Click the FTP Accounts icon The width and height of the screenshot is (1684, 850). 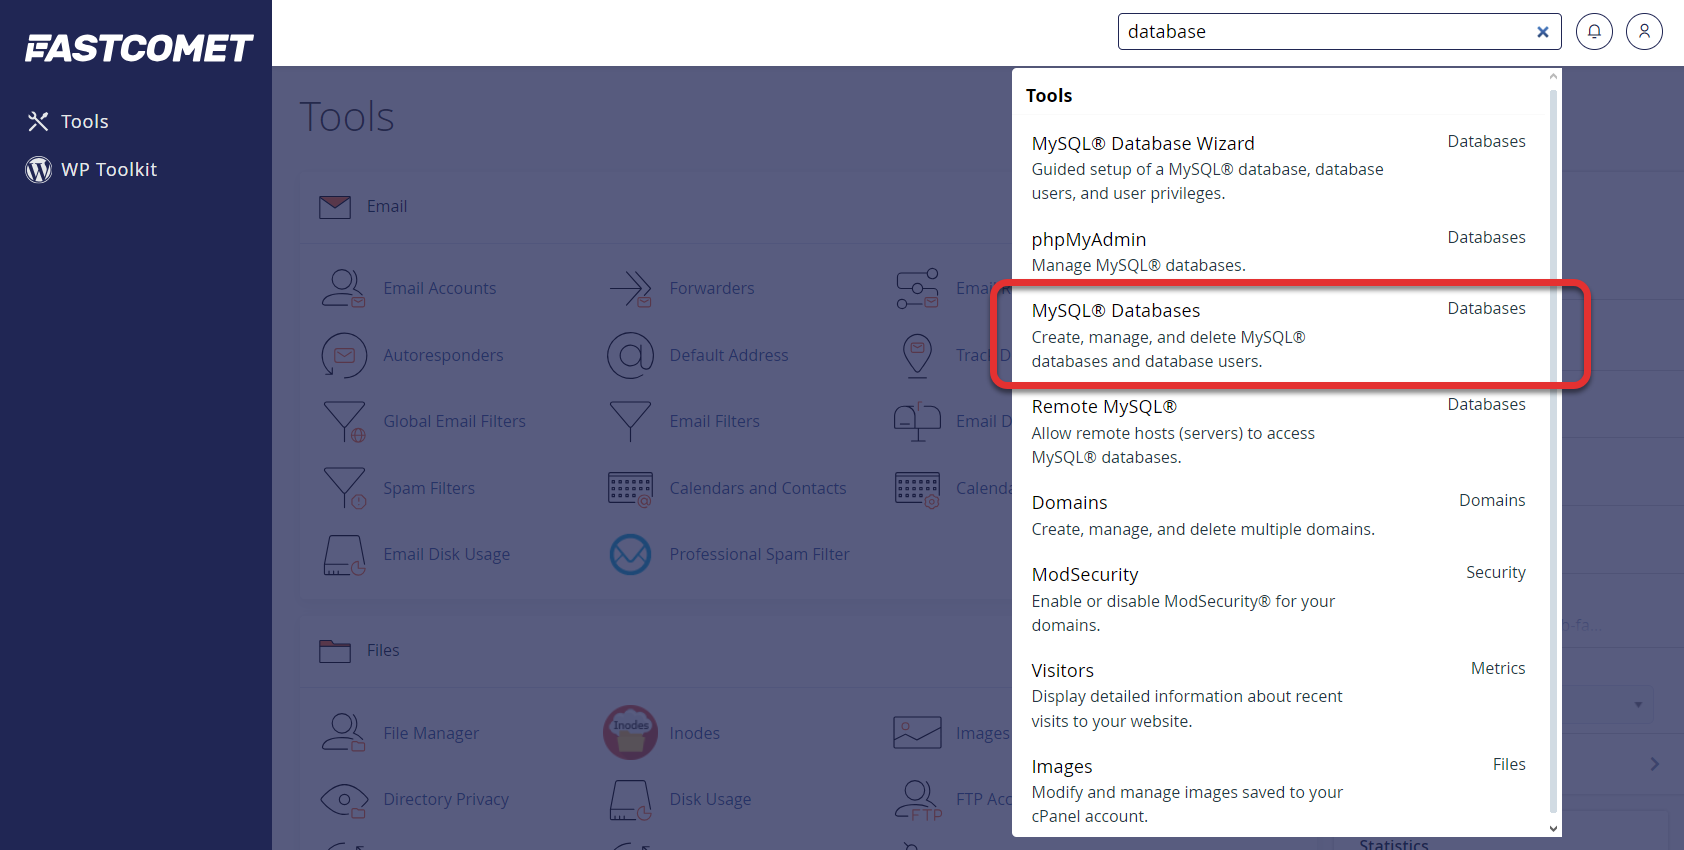[x=918, y=800]
